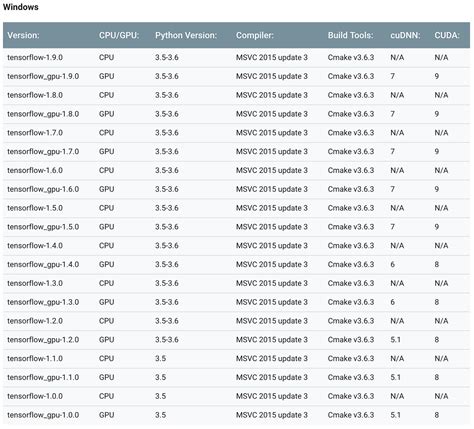Select the tensorflow-1.6.0 version cell

pos(35,170)
